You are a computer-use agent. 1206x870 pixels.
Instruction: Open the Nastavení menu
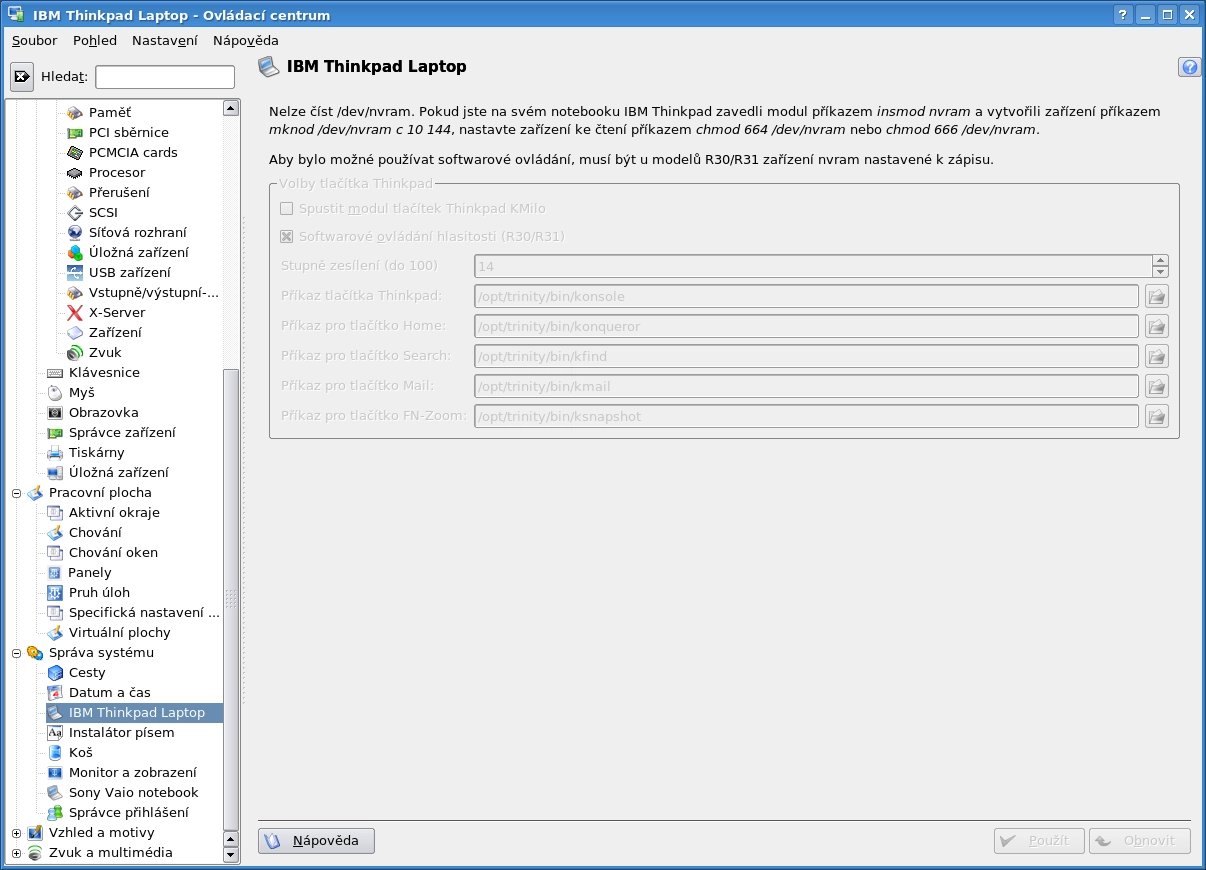pyautogui.click(x=165, y=41)
